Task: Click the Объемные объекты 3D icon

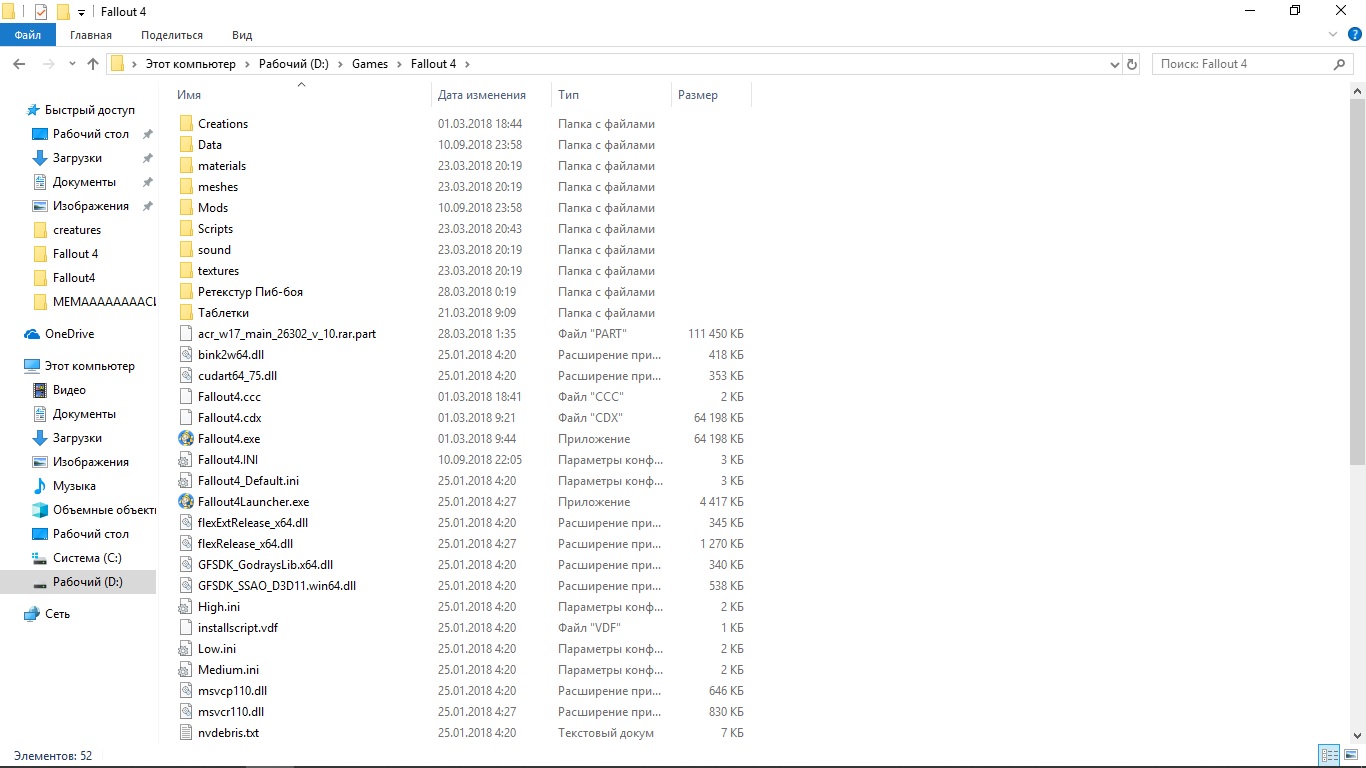Action: click(x=40, y=510)
